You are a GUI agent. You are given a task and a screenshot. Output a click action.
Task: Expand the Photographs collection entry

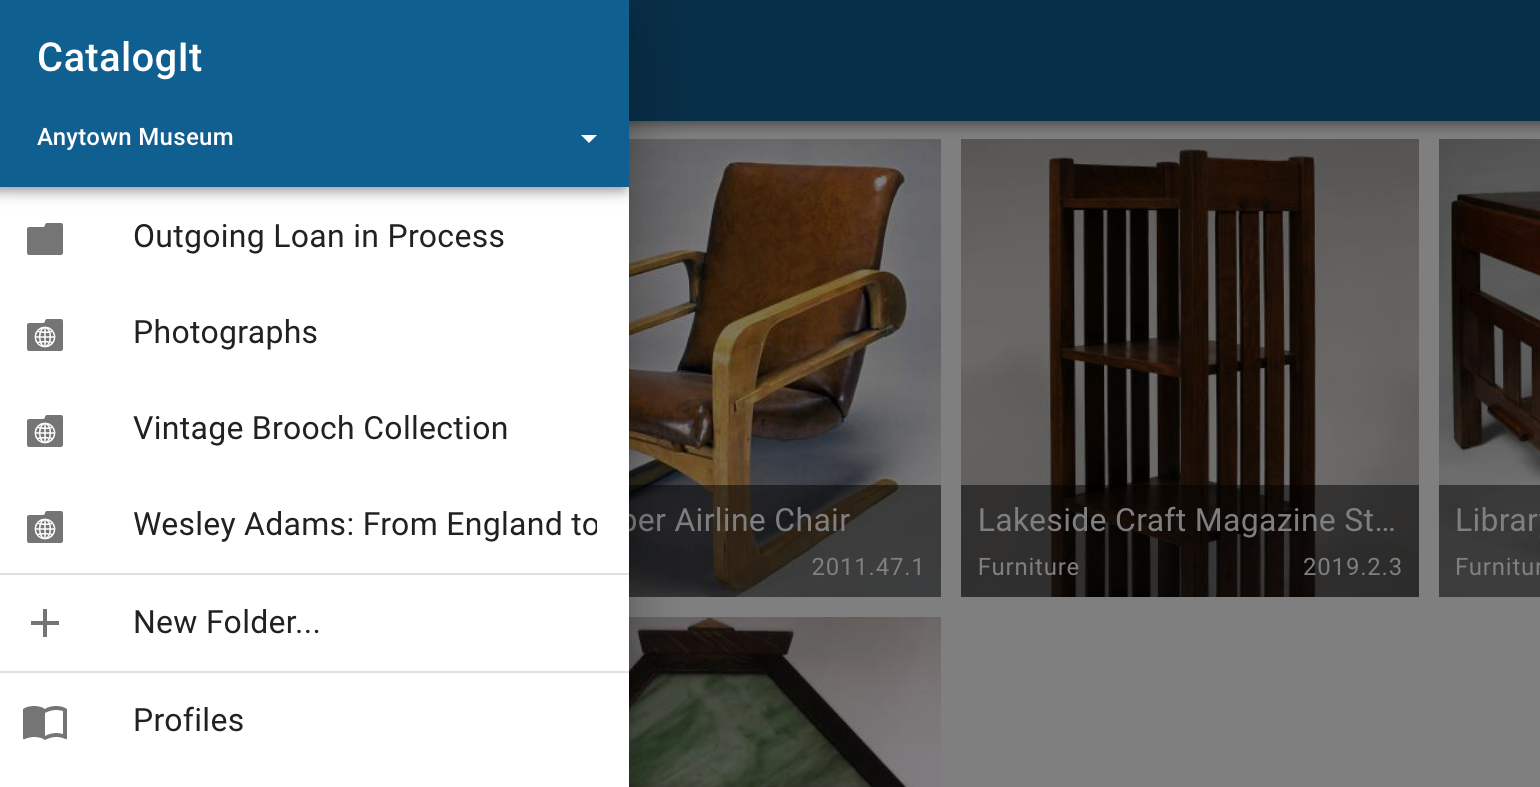point(225,332)
